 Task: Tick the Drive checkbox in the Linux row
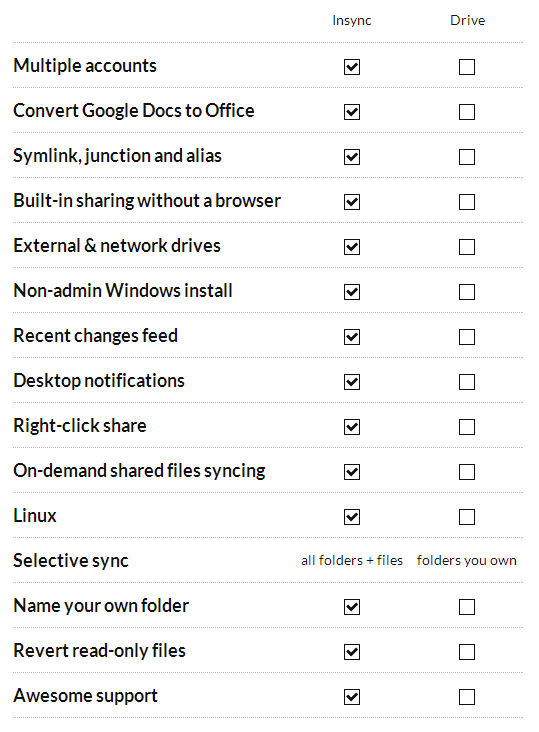coord(467,517)
